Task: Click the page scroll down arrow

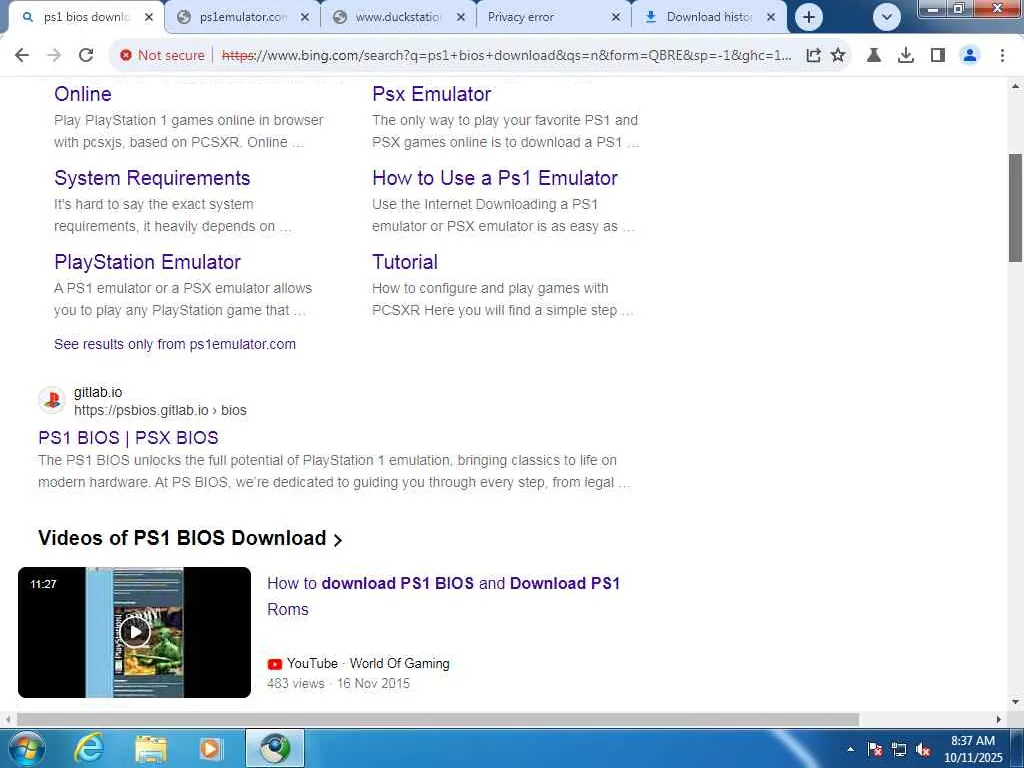Action: click(1016, 703)
